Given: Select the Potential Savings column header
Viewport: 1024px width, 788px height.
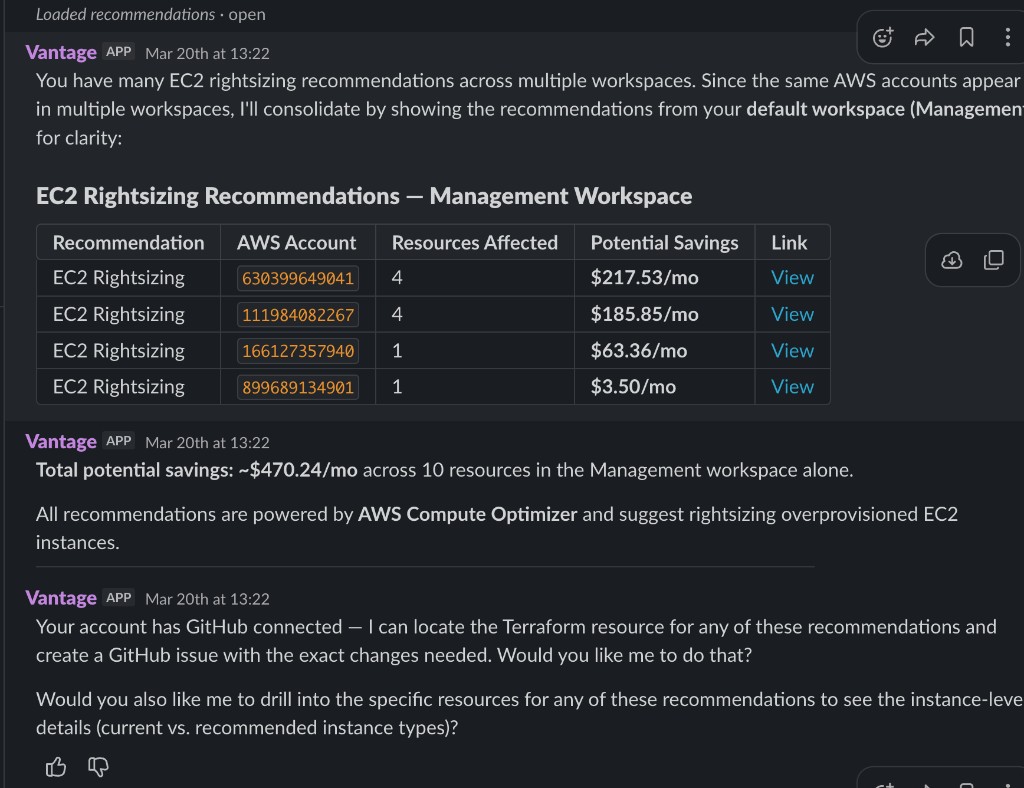Looking at the screenshot, I should click(664, 243).
